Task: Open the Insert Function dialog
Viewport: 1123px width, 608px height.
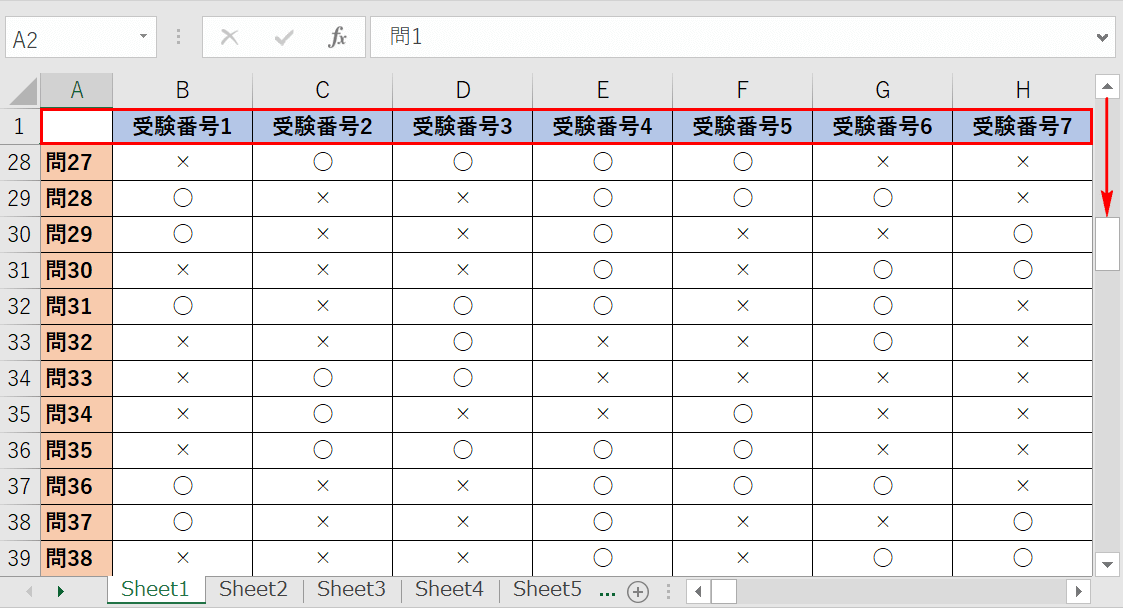Action: click(337, 37)
